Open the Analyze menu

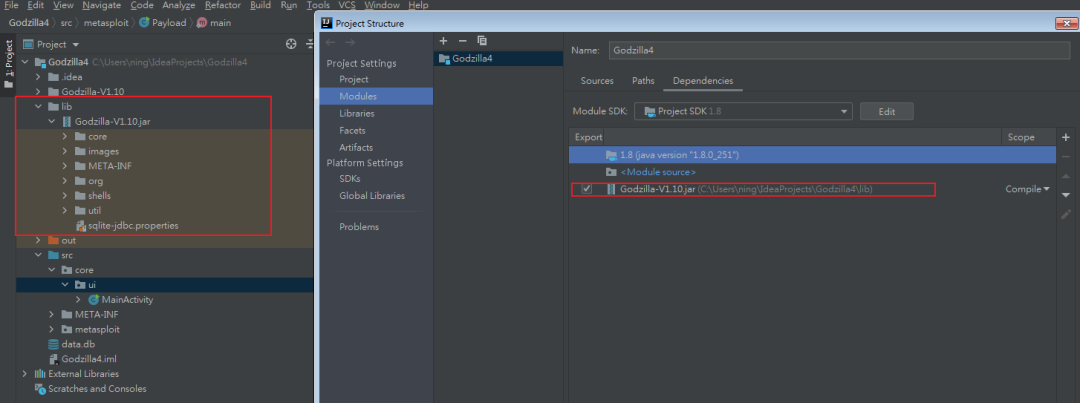coord(179,5)
